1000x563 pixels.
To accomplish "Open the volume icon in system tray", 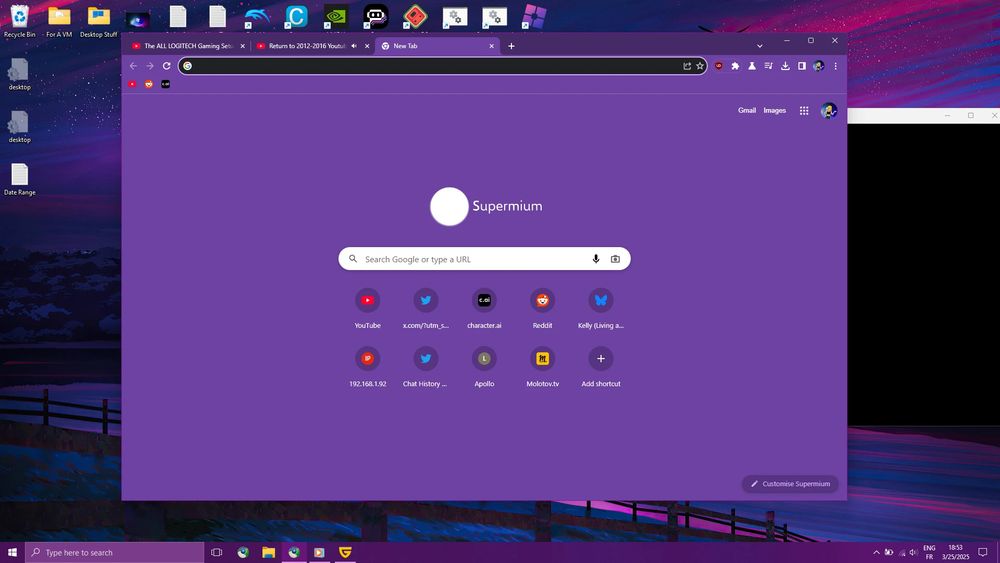I will pyautogui.click(x=913, y=552).
